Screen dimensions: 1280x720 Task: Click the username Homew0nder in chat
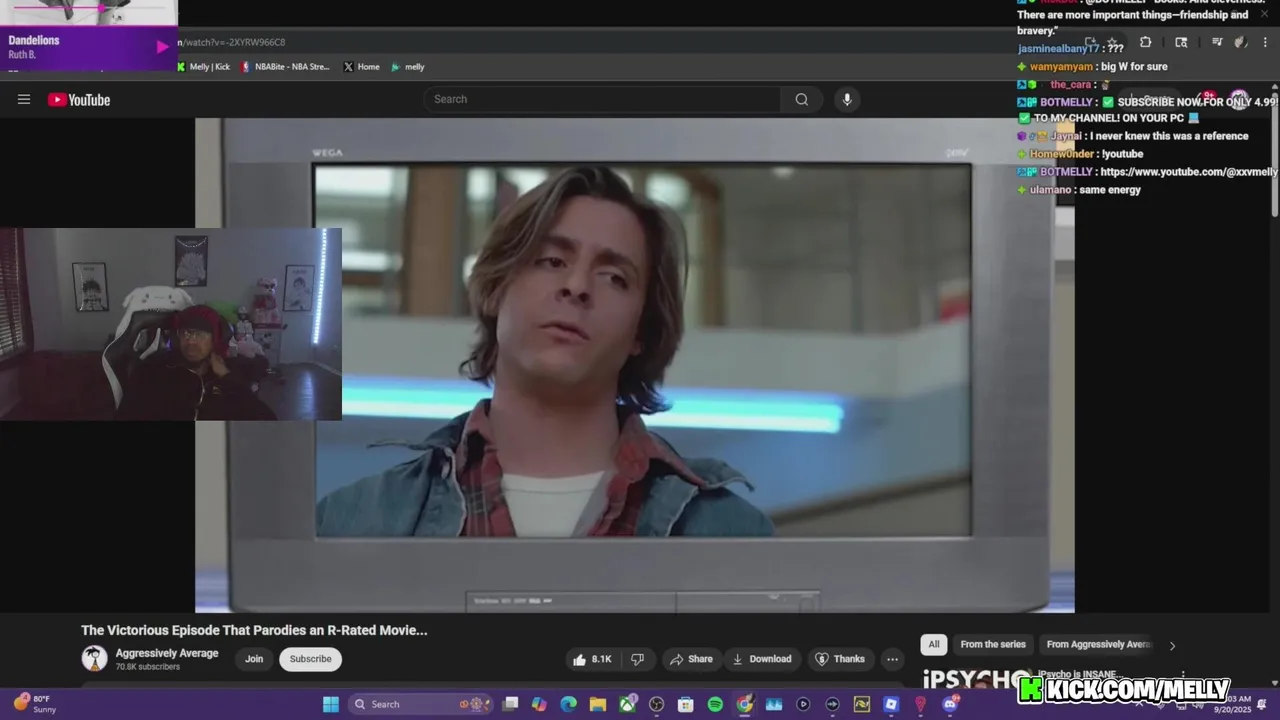1062,154
